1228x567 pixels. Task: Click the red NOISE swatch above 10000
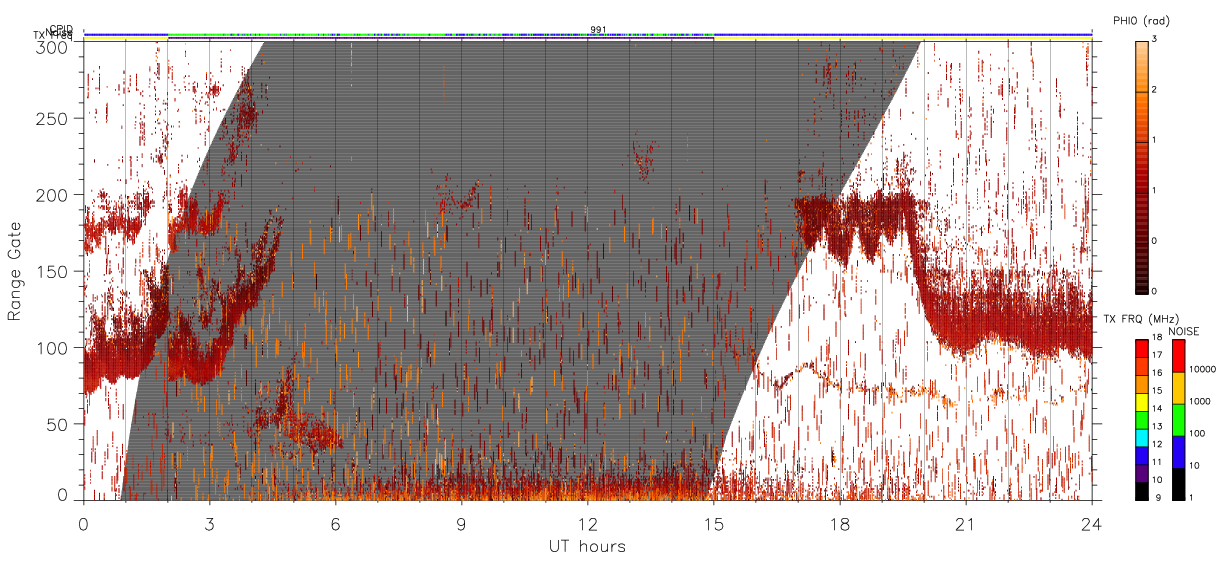[1177, 355]
